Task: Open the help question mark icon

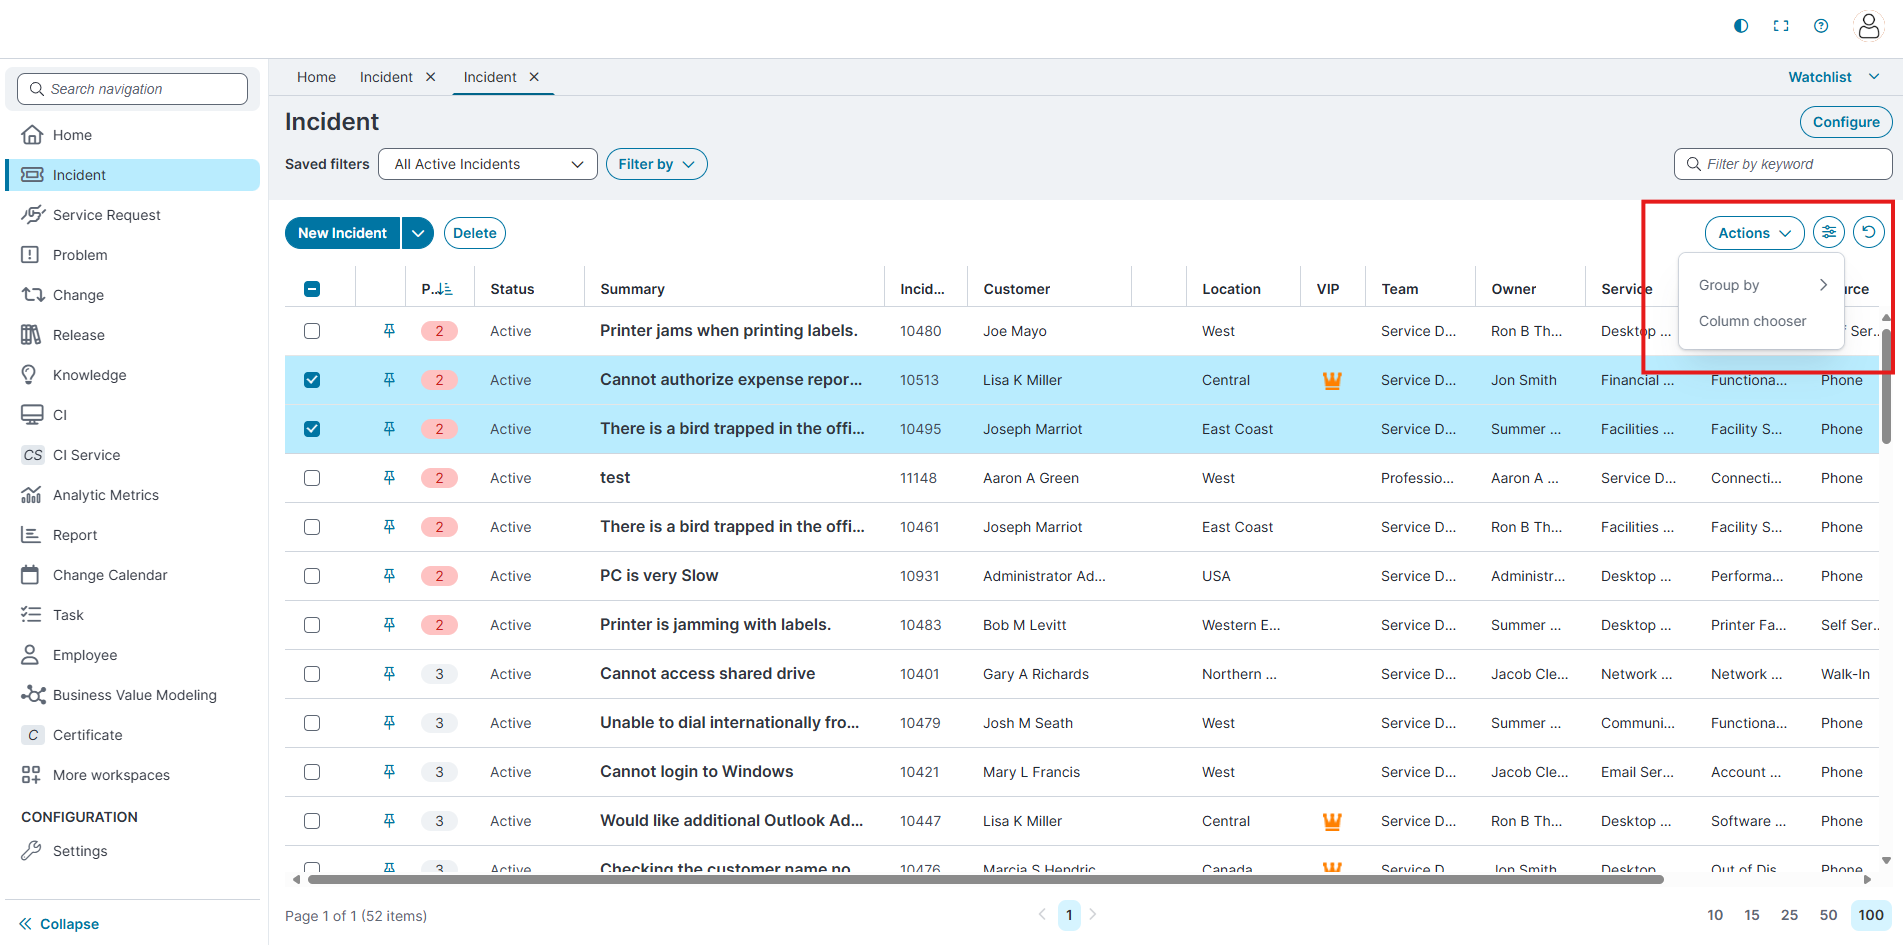Action: click(x=1821, y=26)
